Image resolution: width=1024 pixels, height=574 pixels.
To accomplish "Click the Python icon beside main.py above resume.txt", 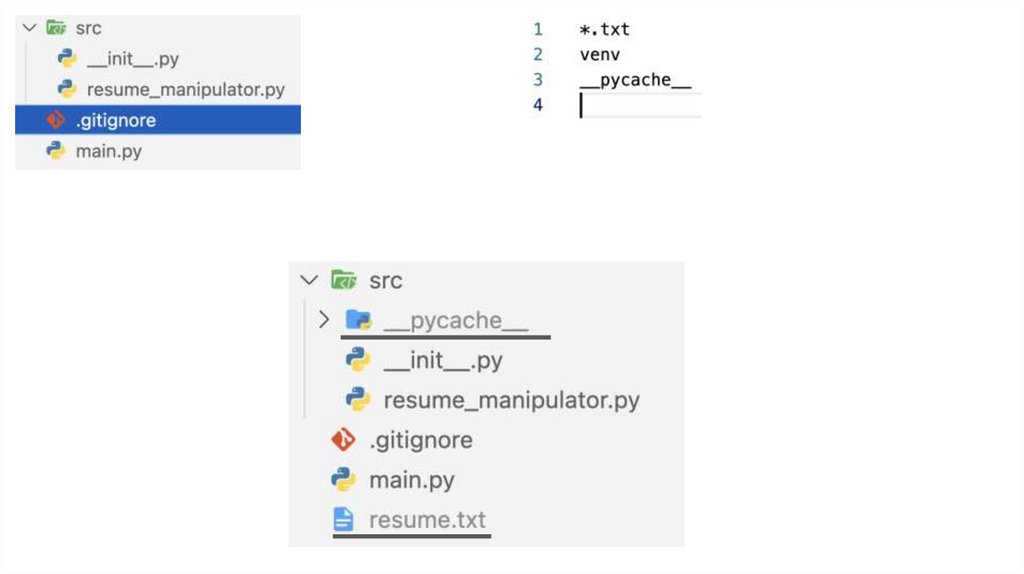I will pos(343,480).
